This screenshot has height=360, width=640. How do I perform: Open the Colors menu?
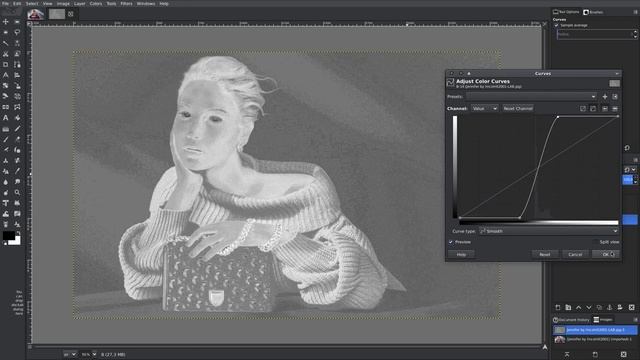pyautogui.click(x=96, y=4)
